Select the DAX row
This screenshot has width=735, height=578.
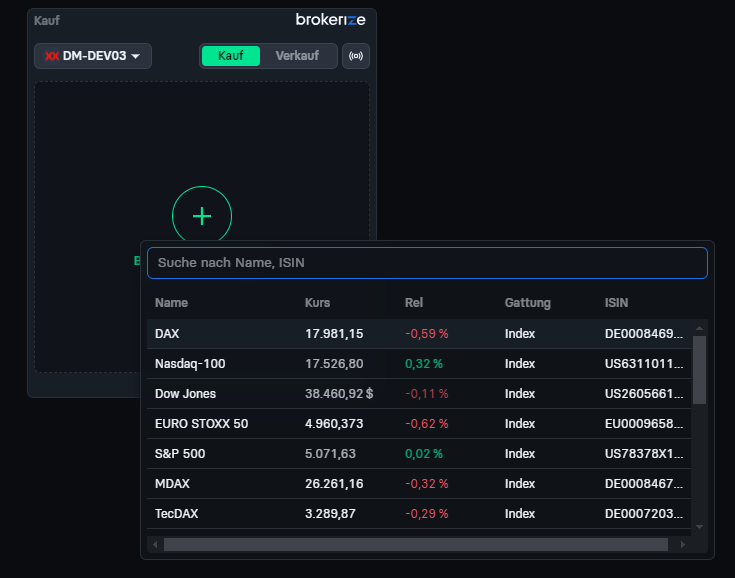pyautogui.click(x=419, y=334)
